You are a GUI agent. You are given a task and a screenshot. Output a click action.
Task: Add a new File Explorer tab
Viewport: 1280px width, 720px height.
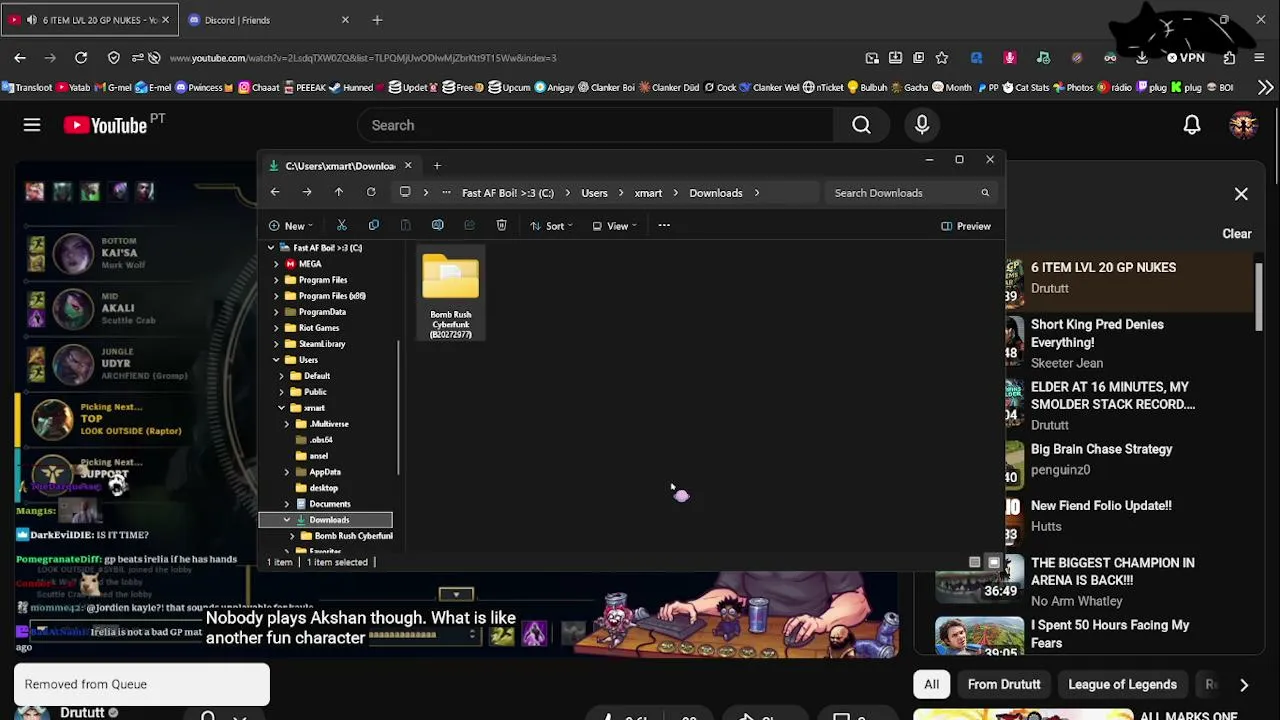[x=437, y=166]
